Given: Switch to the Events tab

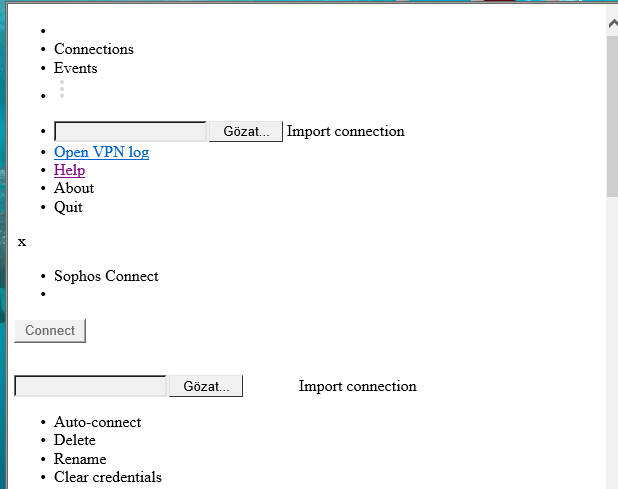Looking at the screenshot, I should tap(76, 68).
